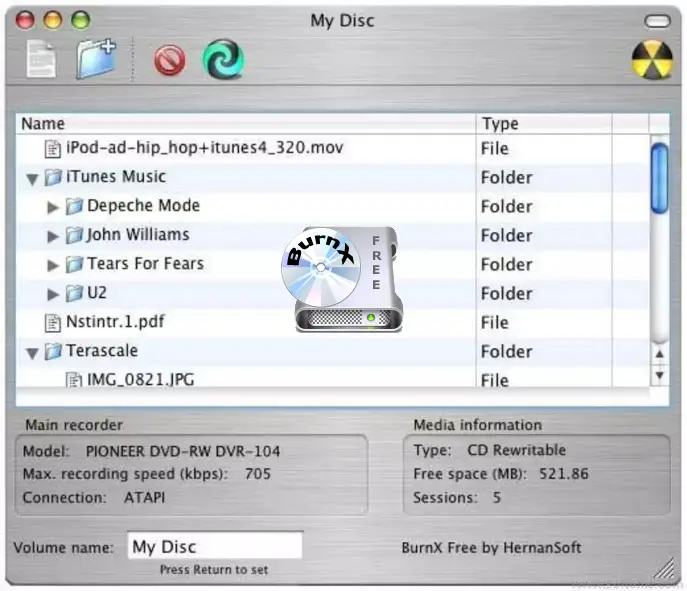The image size is (687, 591).
Task: Sort by the Name column header
Action: [246, 124]
